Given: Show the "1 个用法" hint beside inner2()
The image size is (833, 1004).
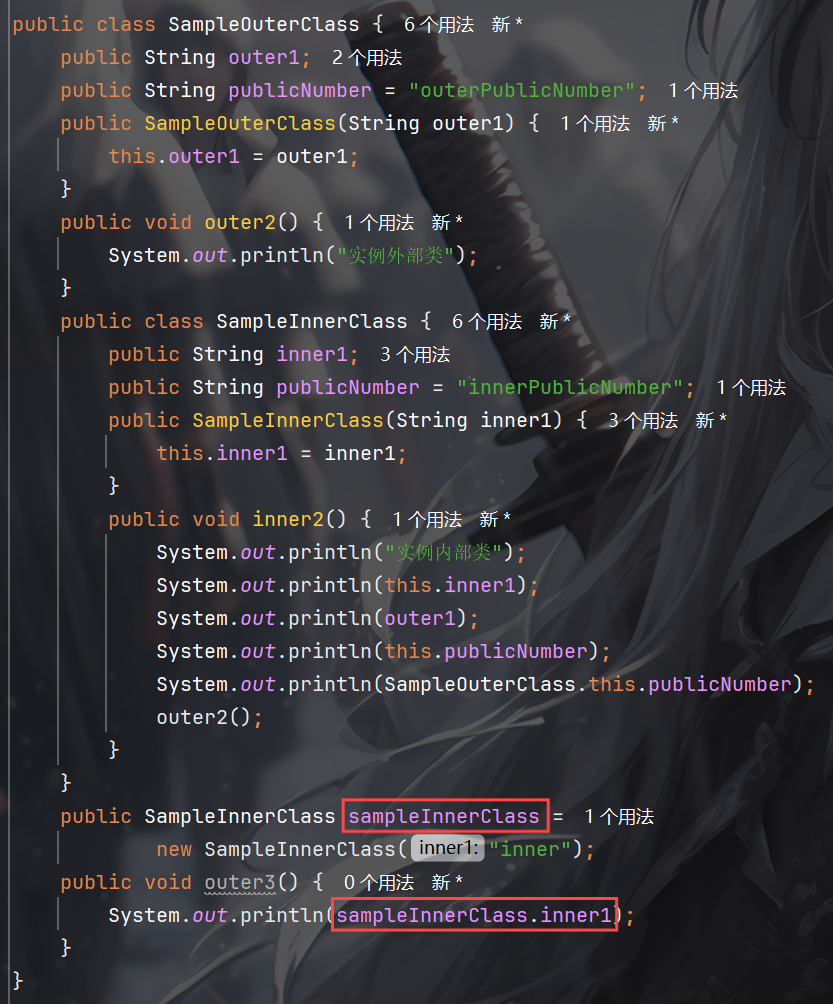Looking at the screenshot, I should click(427, 520).
